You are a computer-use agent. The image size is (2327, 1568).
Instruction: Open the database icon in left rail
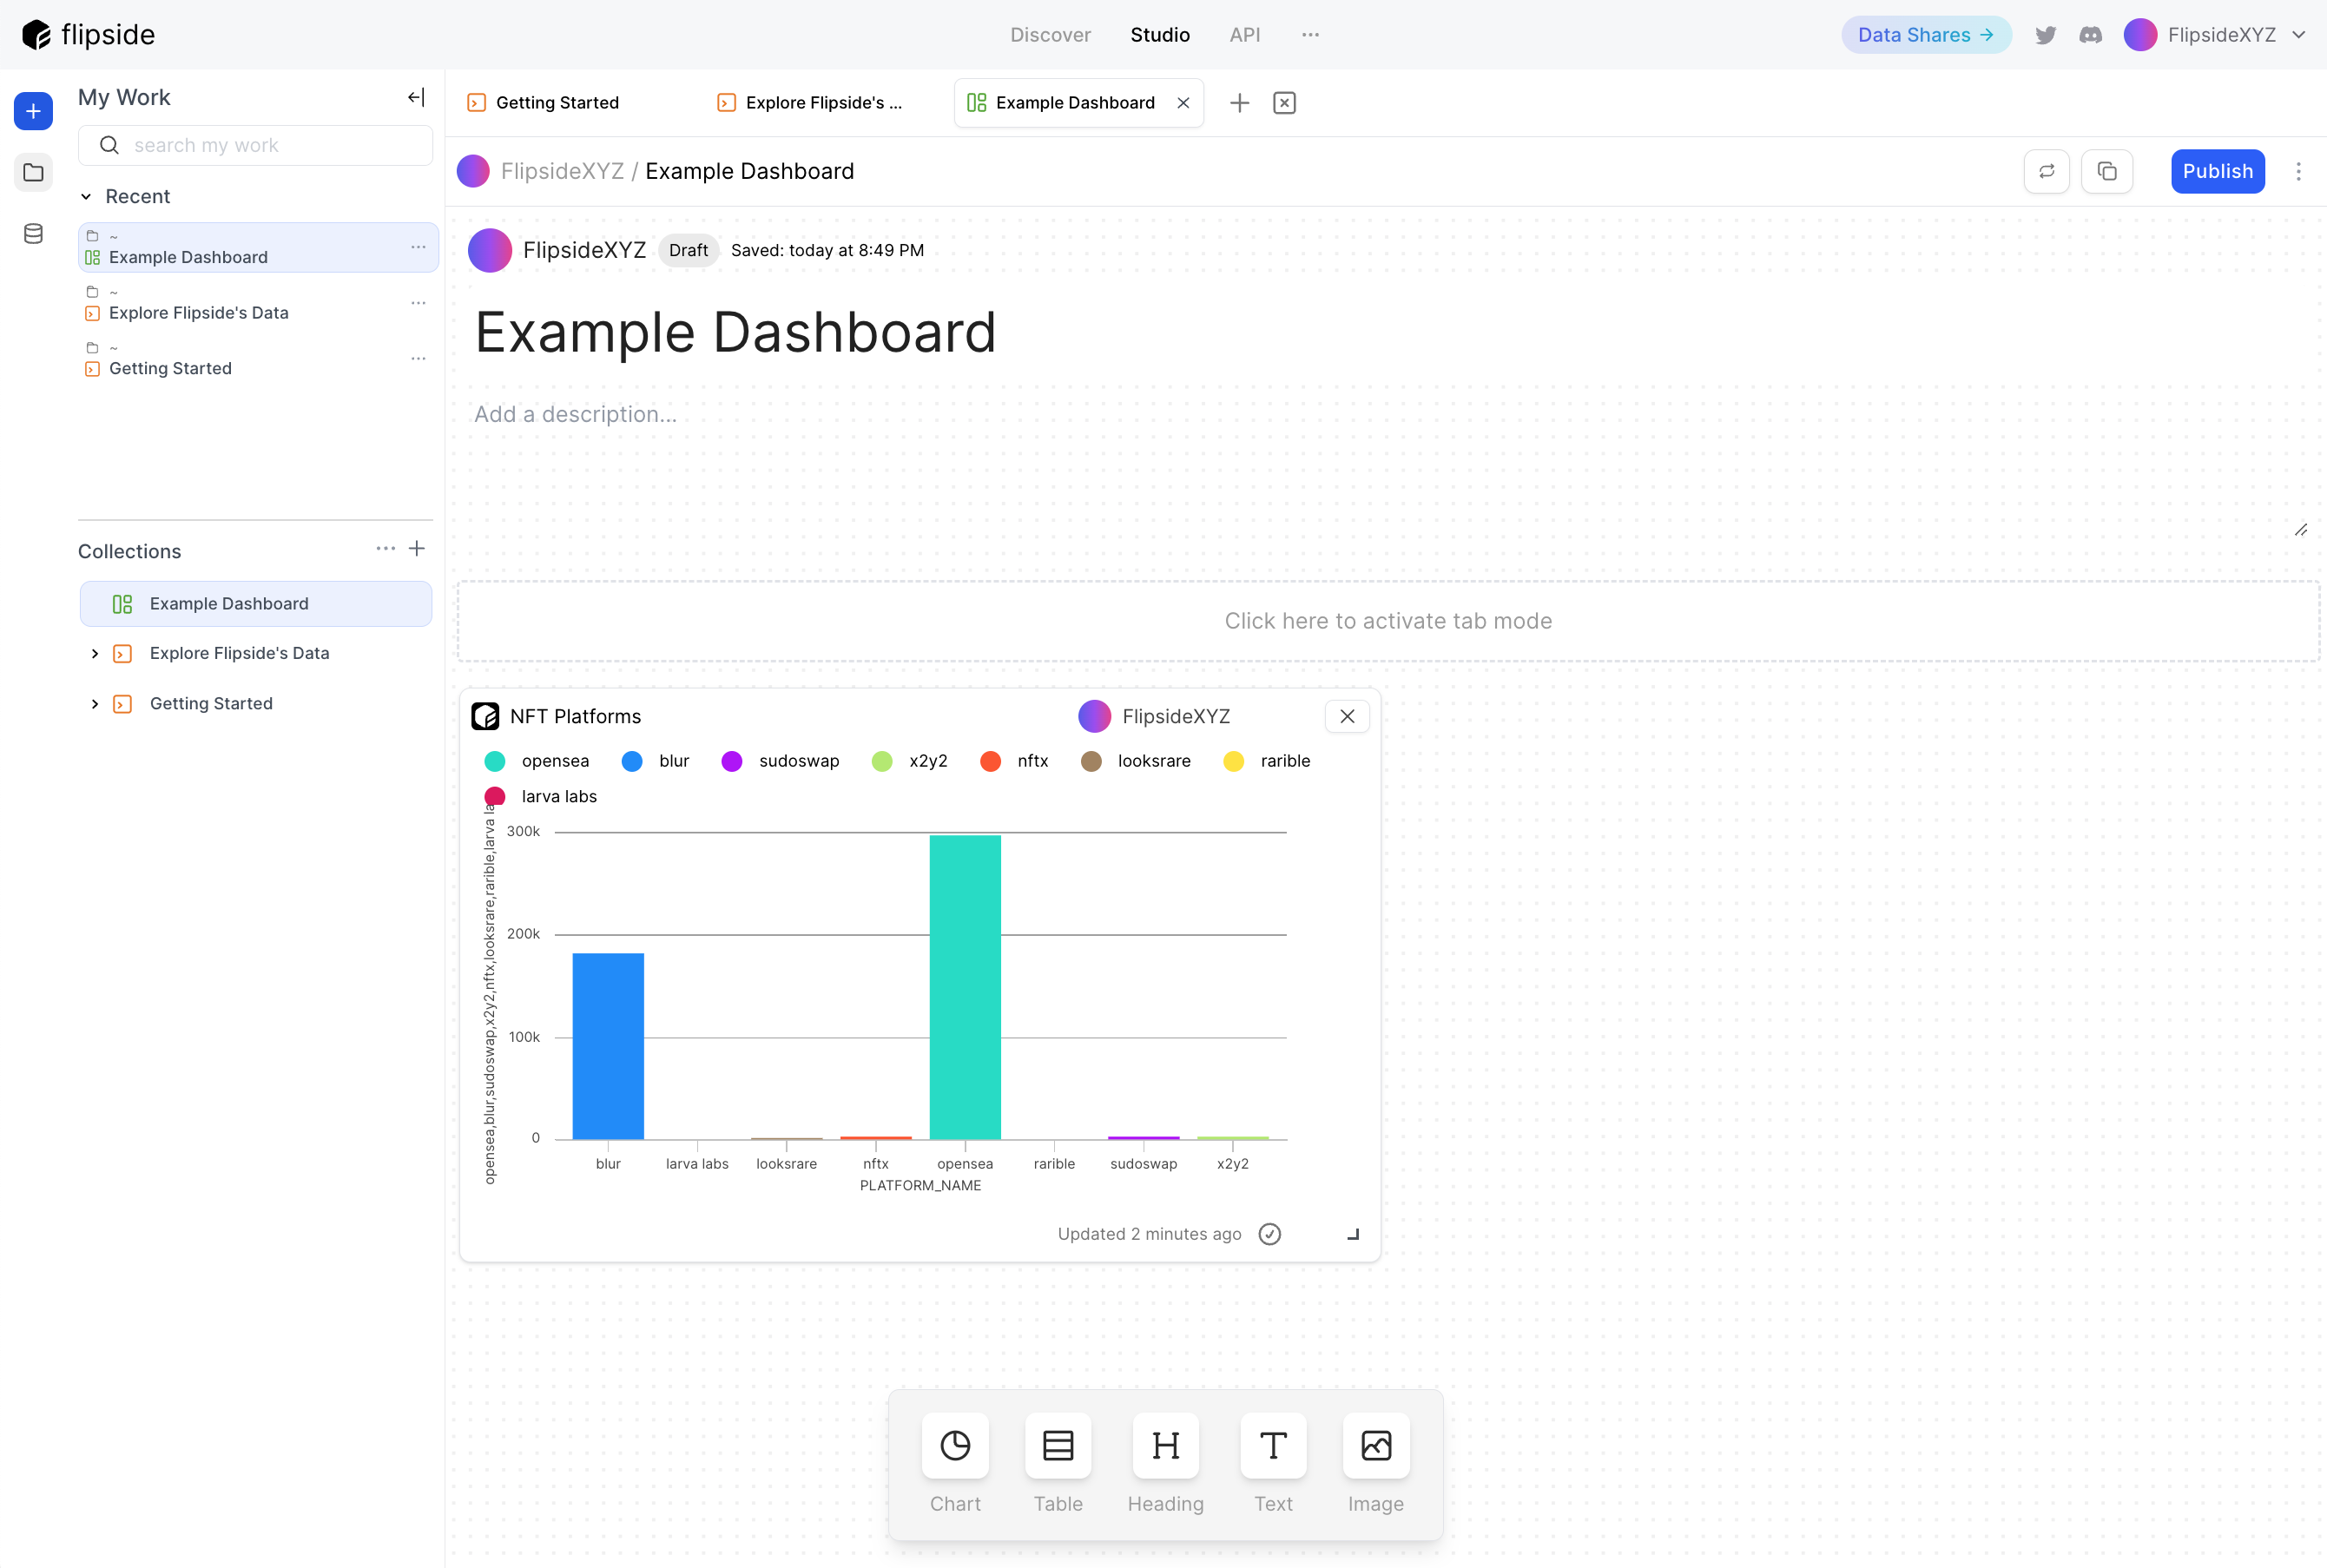(x=33, y=234)
